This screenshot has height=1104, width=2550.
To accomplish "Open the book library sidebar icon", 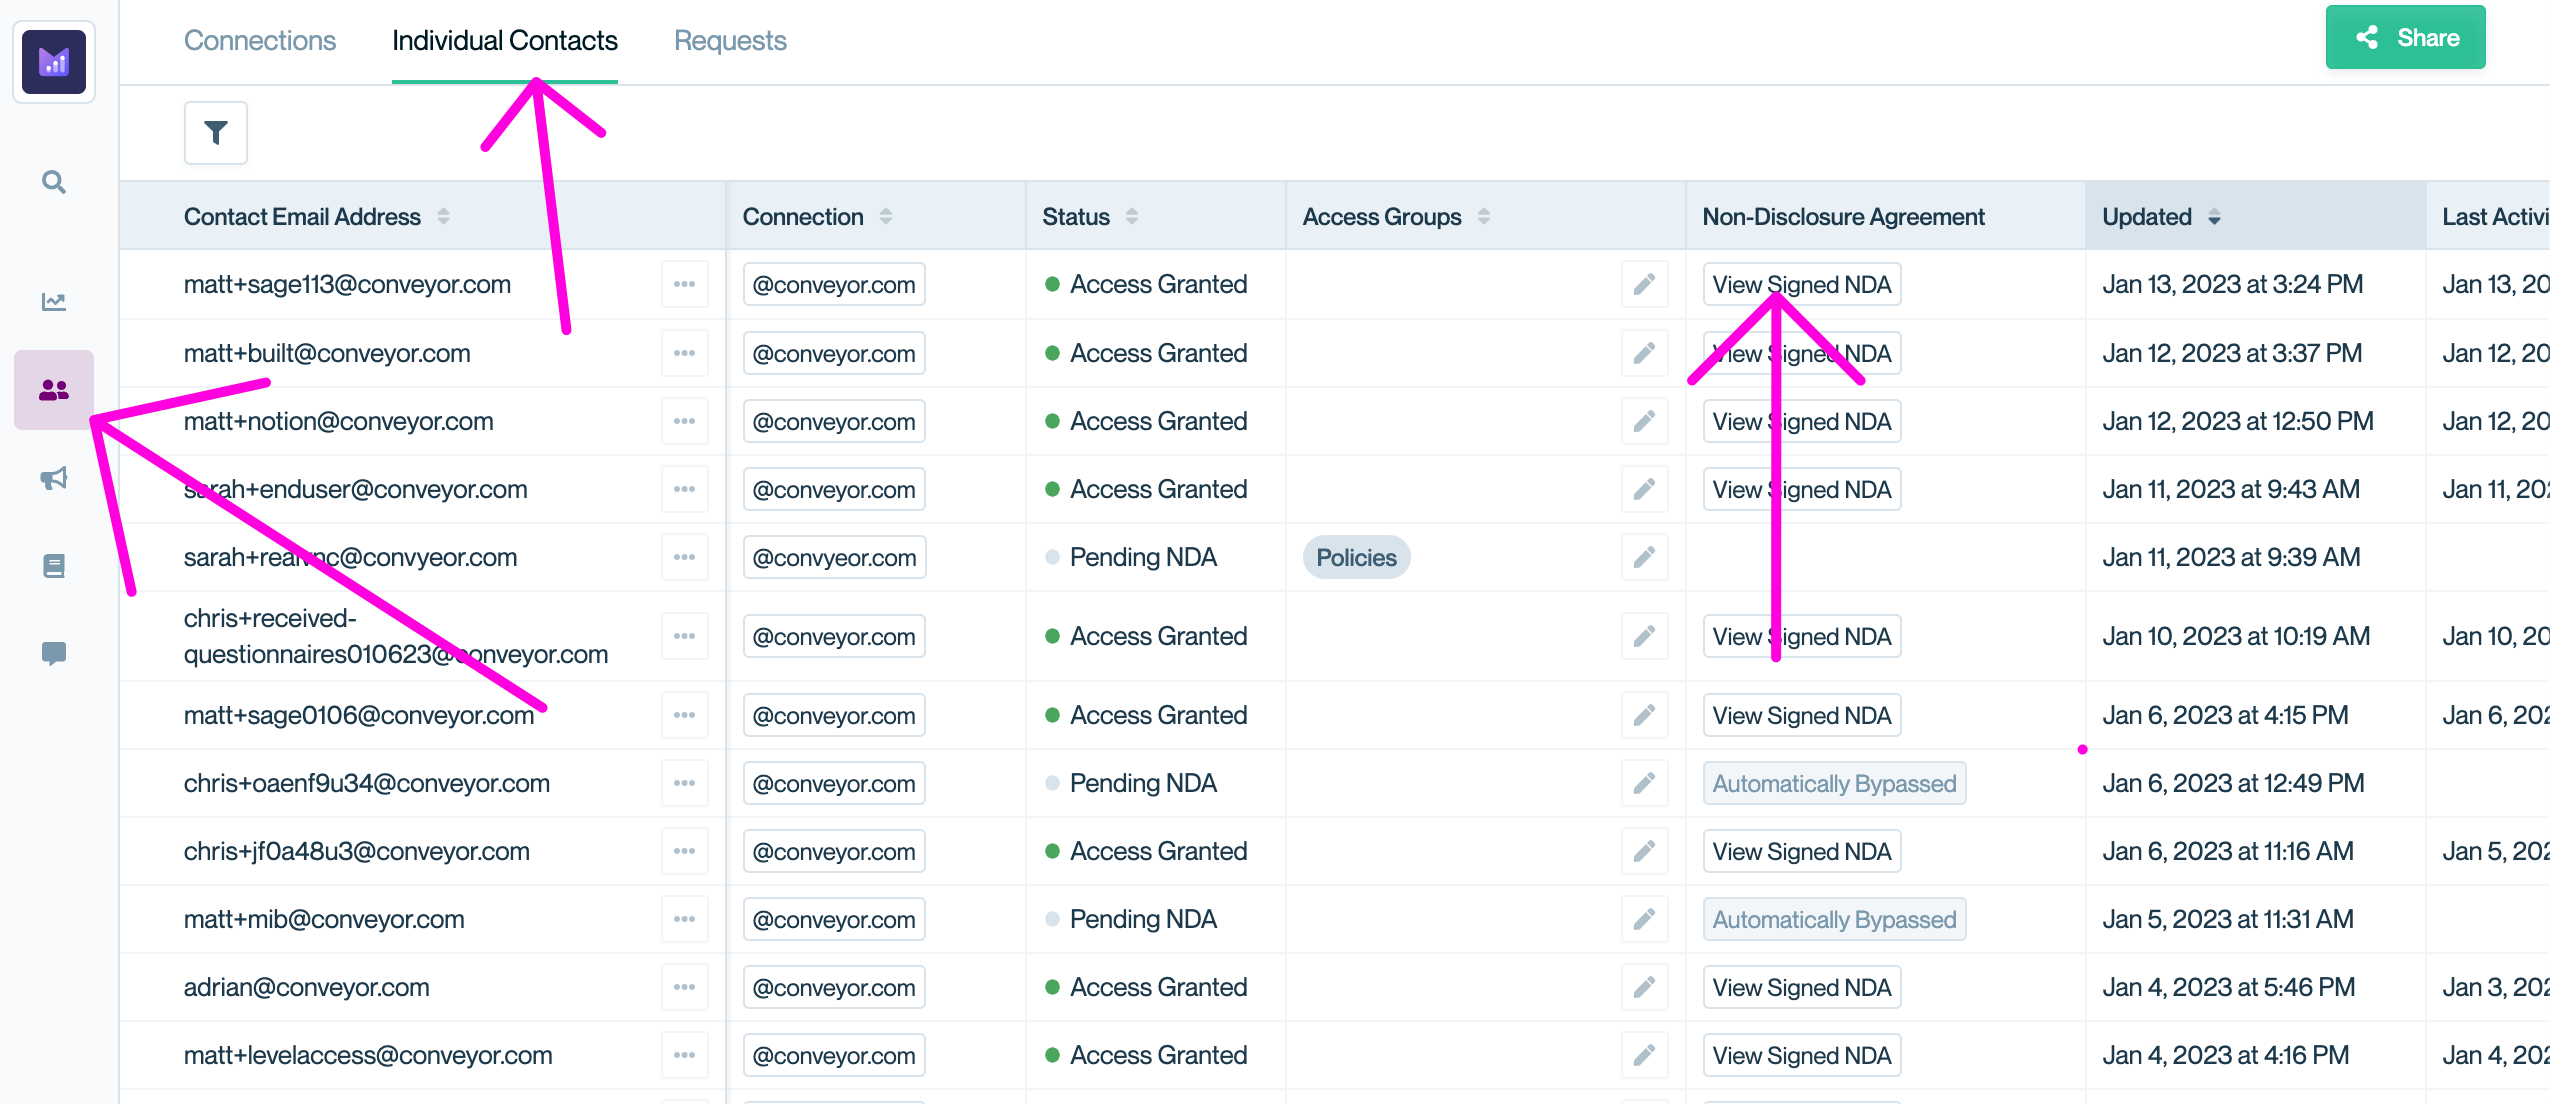I will pyautogui.click(x=54, y=566).
